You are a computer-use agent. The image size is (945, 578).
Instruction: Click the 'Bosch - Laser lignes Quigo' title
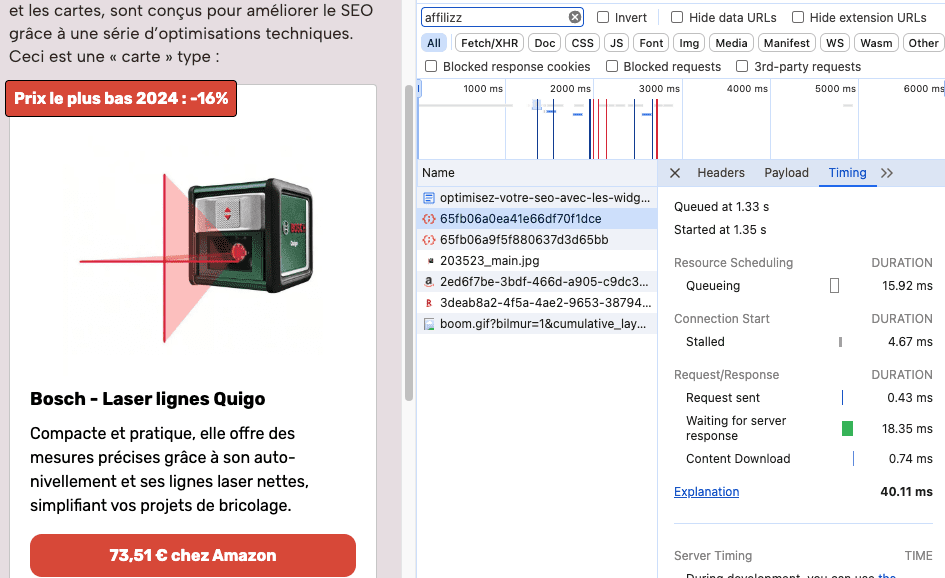click(x=148, y=399)
